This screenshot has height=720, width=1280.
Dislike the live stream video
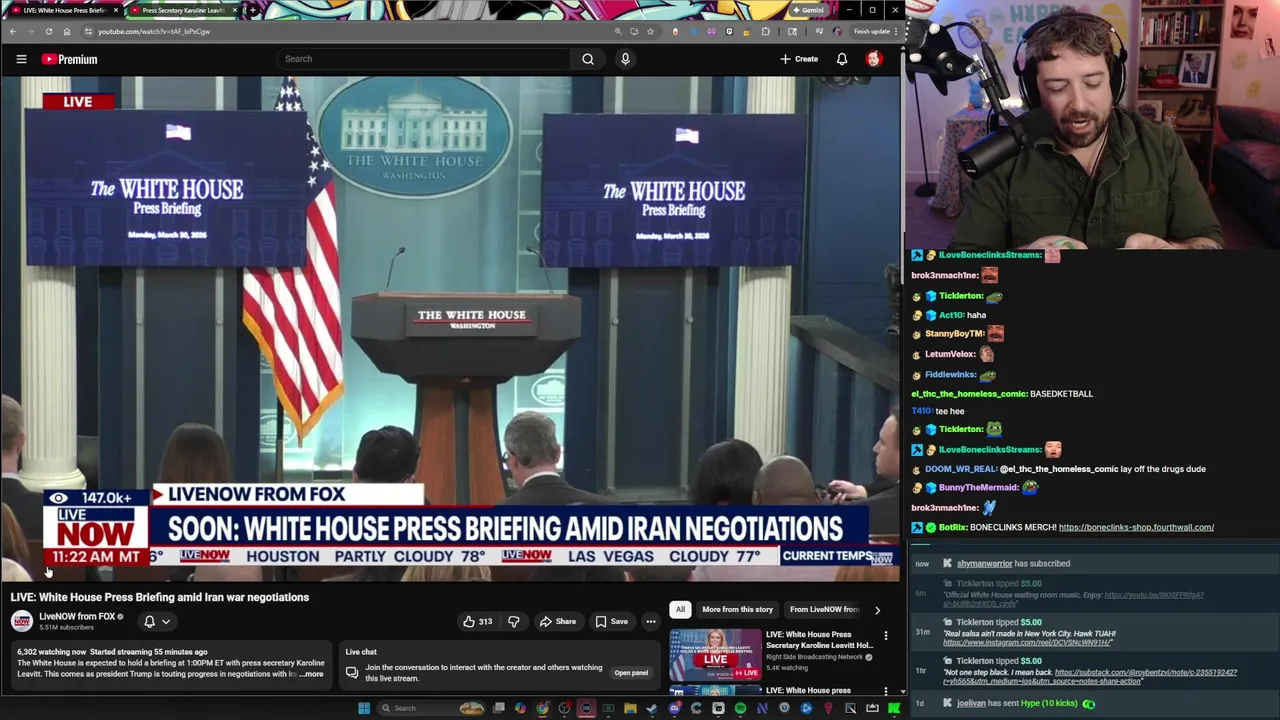(514, 621)
